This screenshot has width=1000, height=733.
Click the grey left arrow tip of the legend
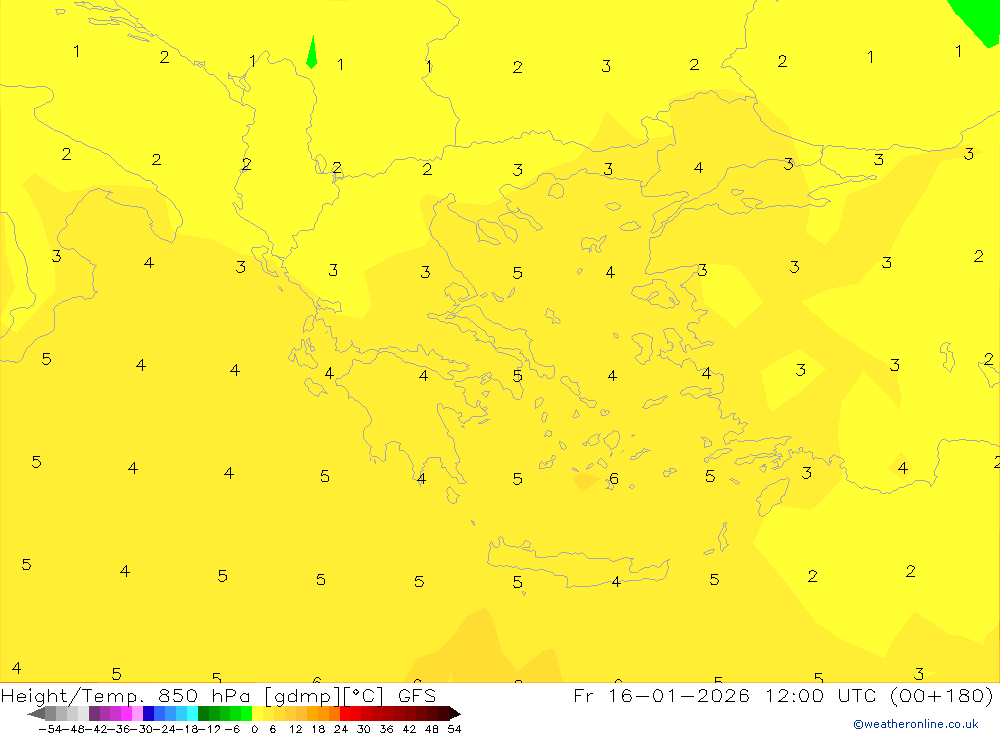(x=36, y=714)
